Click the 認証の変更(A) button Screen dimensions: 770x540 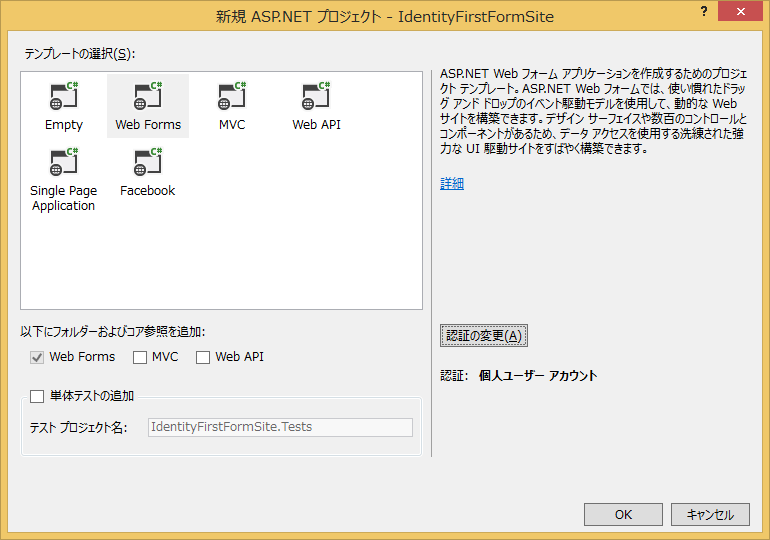tap(484, 336)
